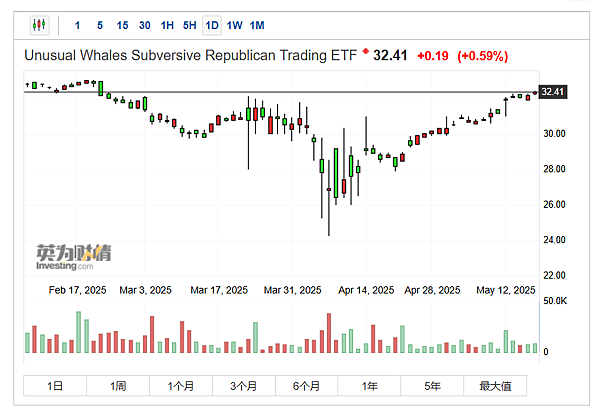Show the 1年 time range
This screenshot has width=600, height=414.
pyautogui.click(x=369, y=386)
